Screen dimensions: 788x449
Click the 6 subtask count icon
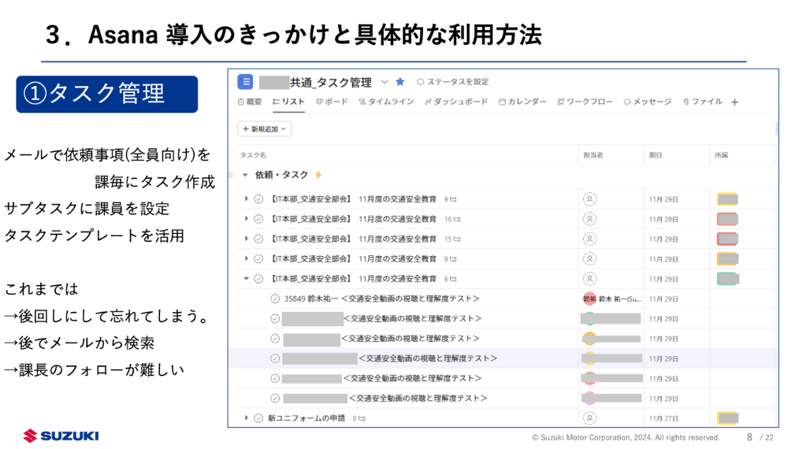[451, 279]
